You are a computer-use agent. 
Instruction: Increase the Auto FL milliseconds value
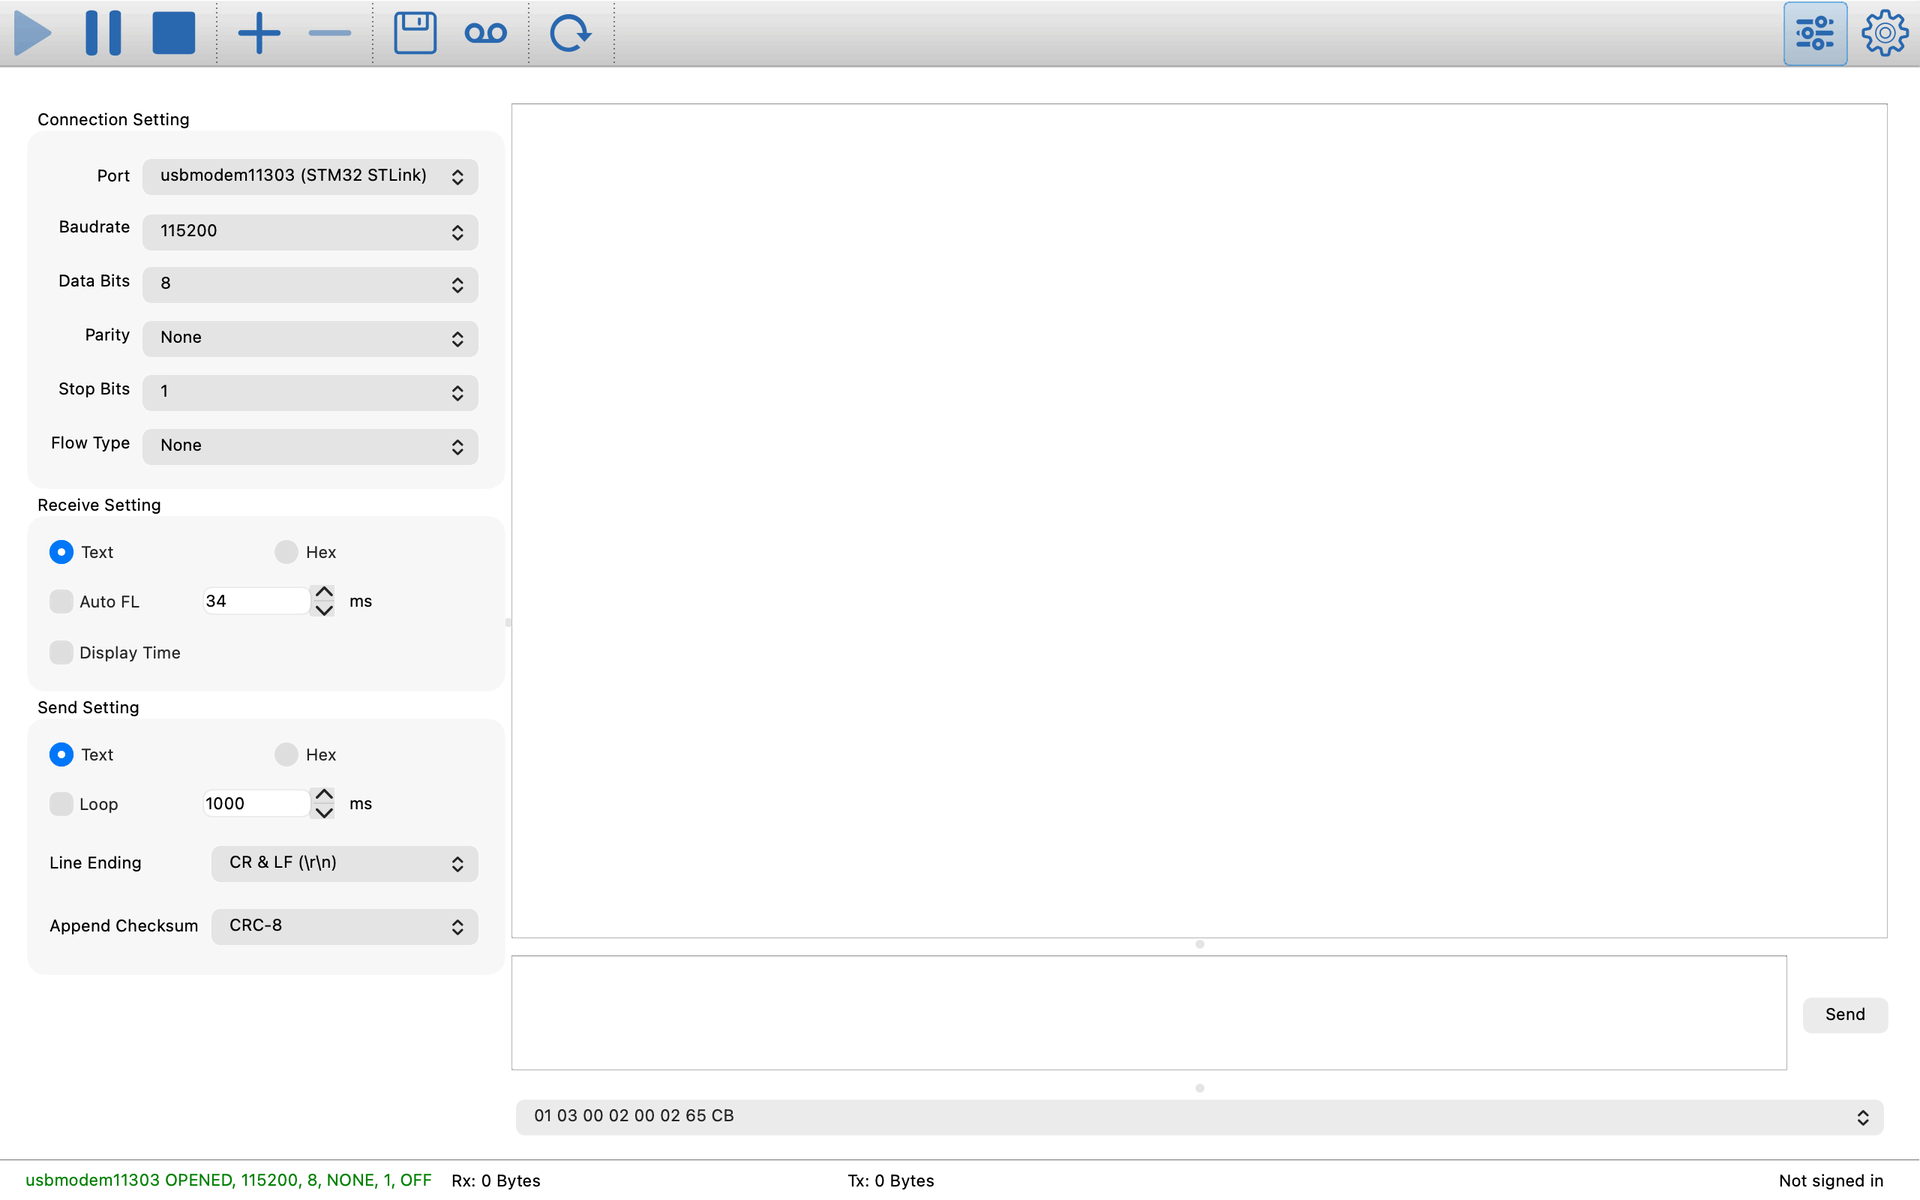click(x=324, y=593)
